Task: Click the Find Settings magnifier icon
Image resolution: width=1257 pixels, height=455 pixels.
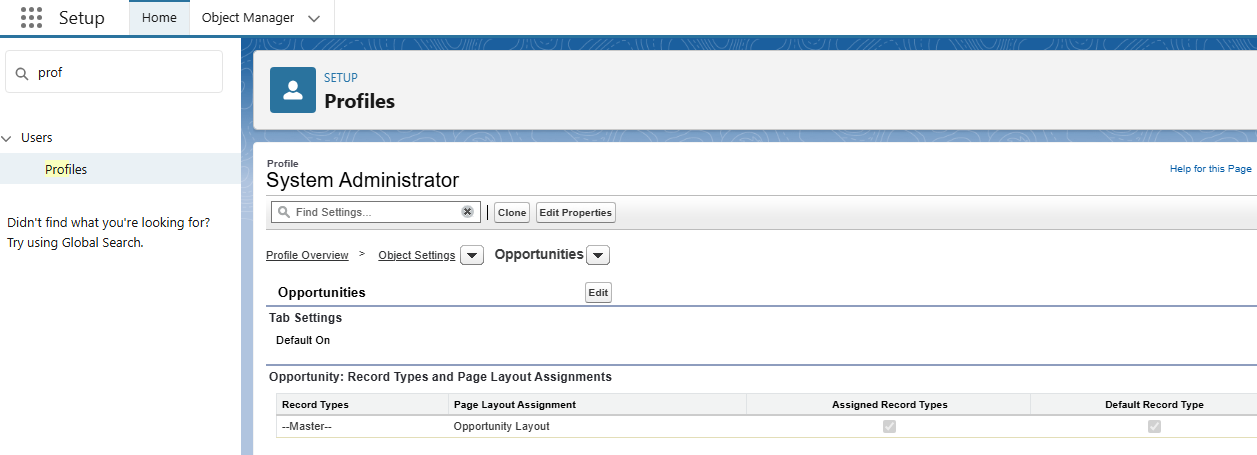Action: tap(284, 212)
